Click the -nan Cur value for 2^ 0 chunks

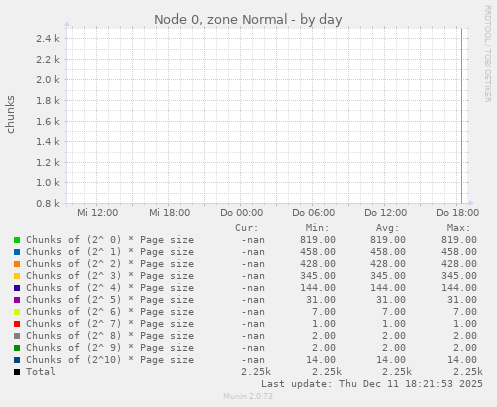click(x=253, y=240)
